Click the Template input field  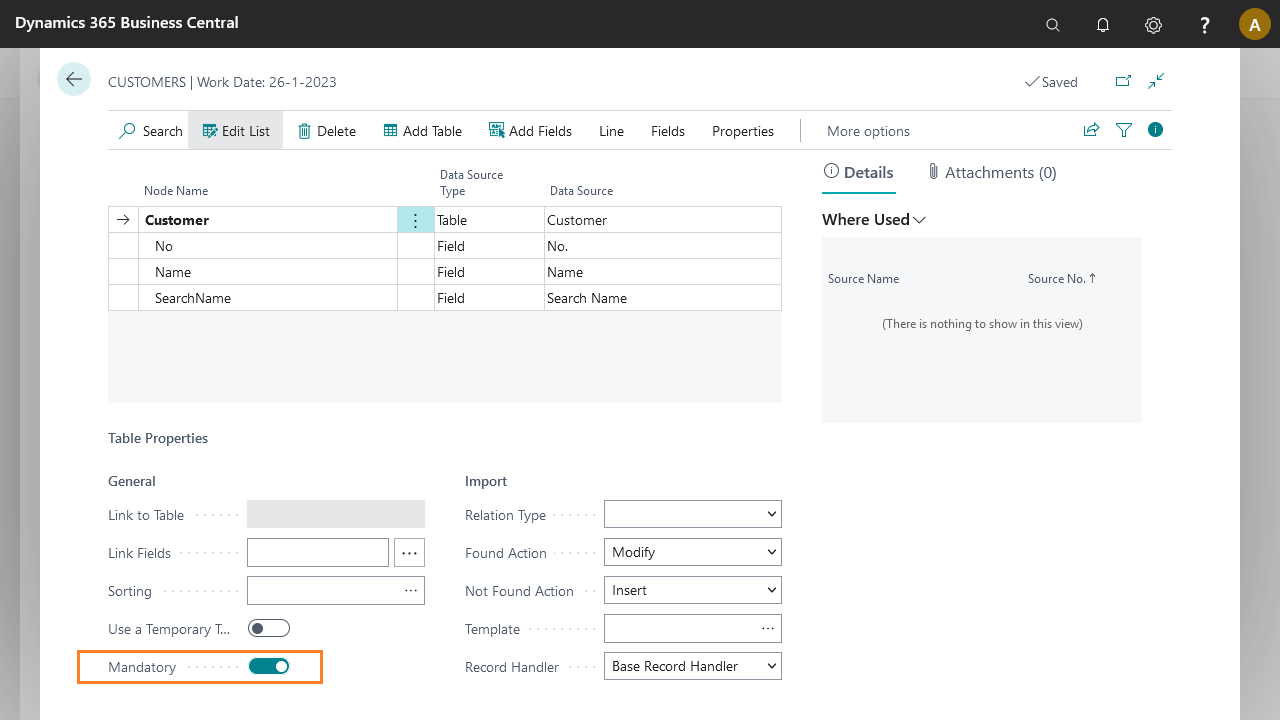[693, 629]
